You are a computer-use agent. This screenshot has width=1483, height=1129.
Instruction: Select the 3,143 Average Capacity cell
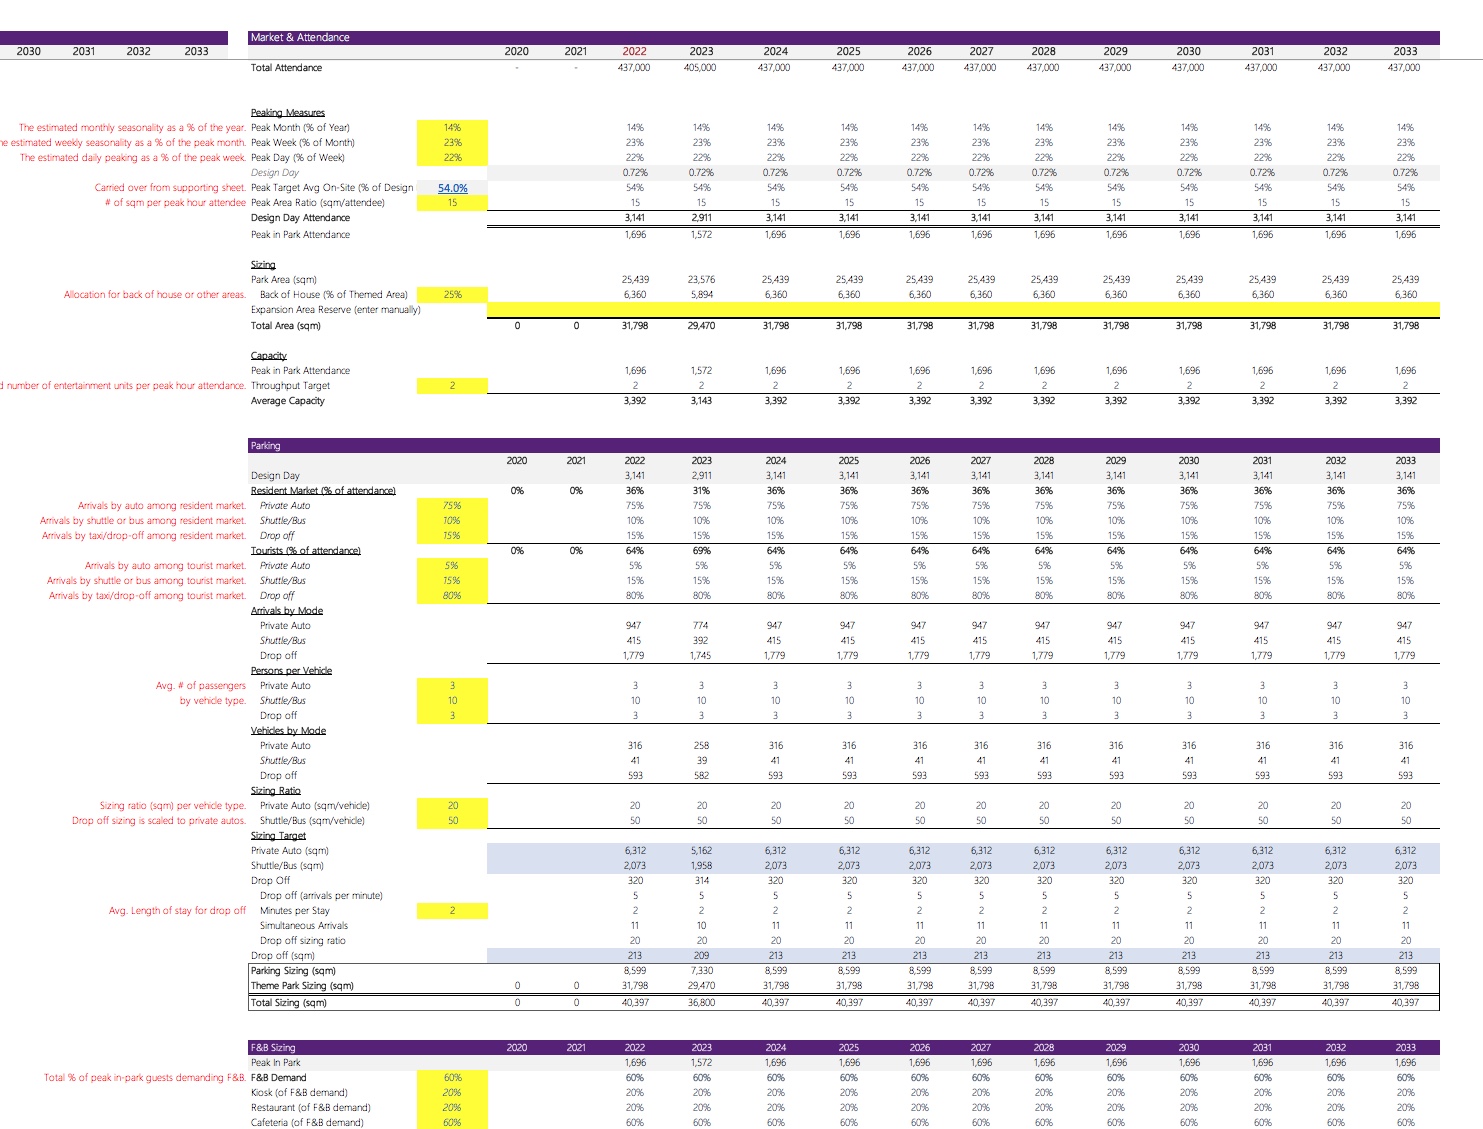701,401
